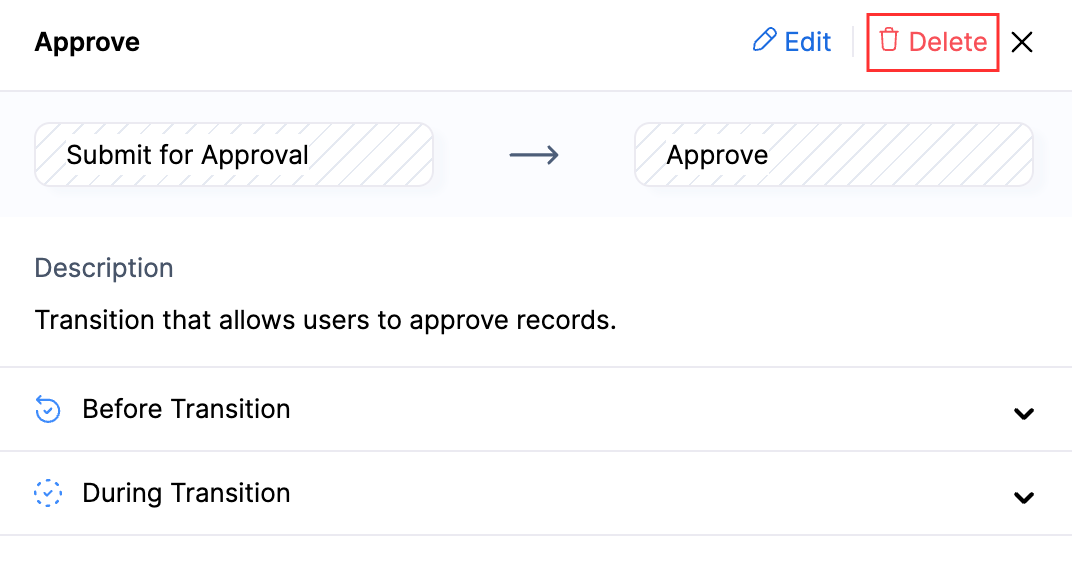Click the During Transition row header

(x=185, y=493)
